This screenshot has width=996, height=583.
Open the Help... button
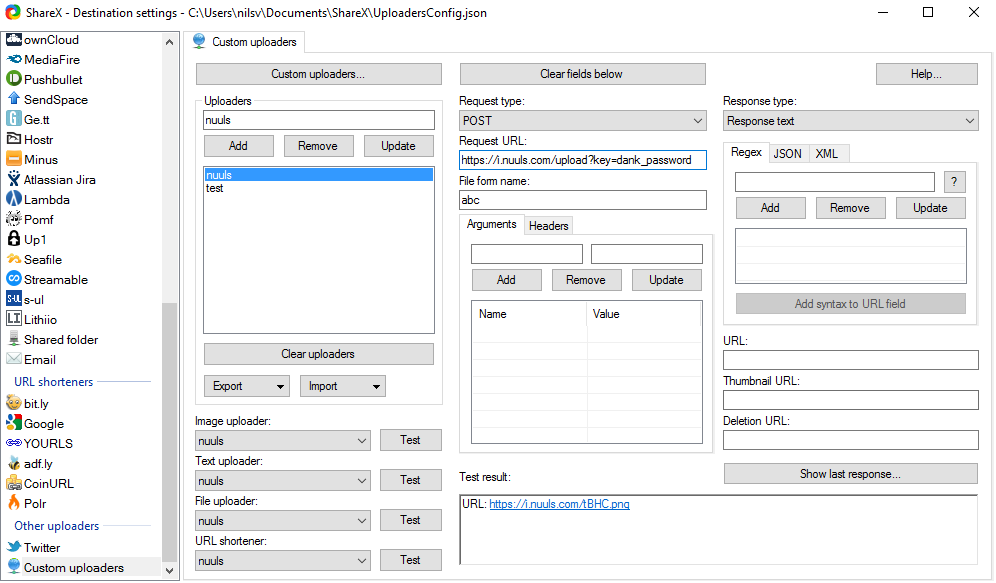click(x=926, y=74)
